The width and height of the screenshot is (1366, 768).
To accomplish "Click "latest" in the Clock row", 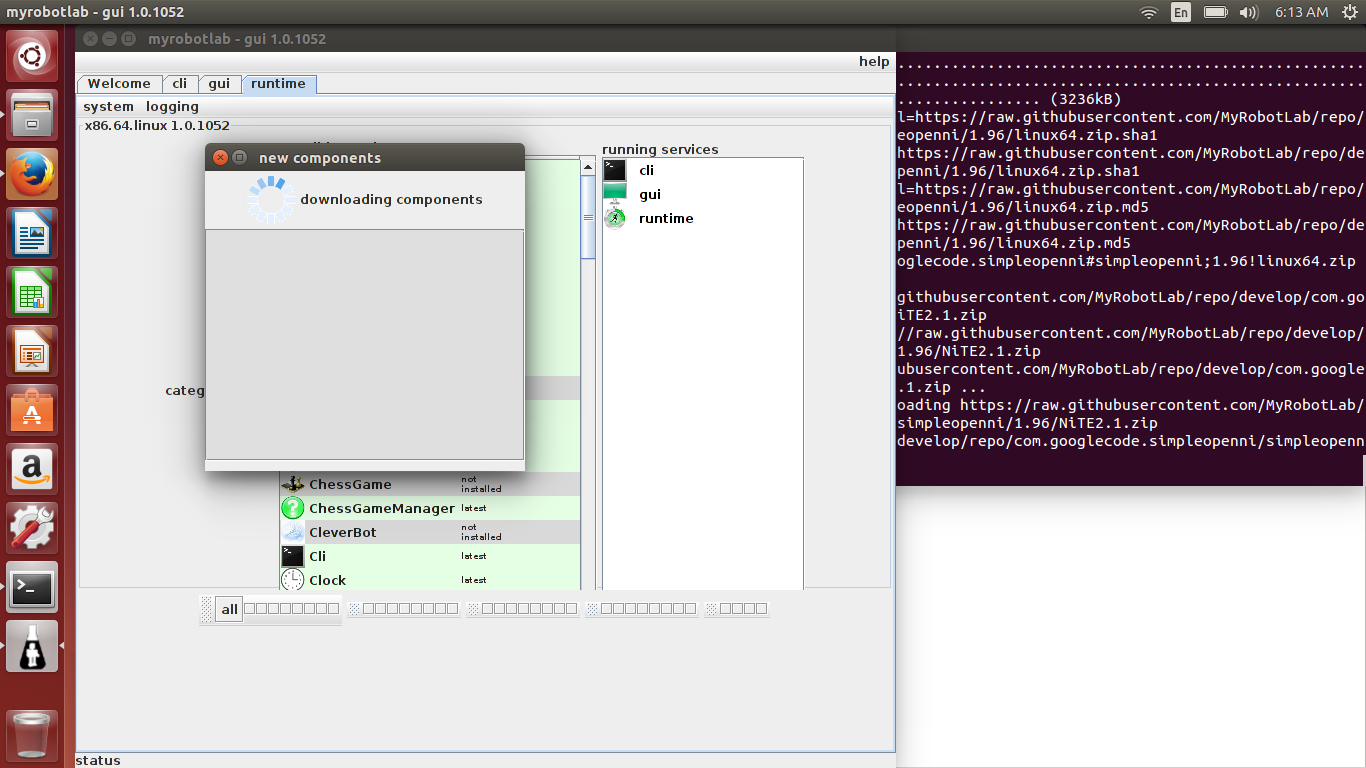I will pos(474,580).
